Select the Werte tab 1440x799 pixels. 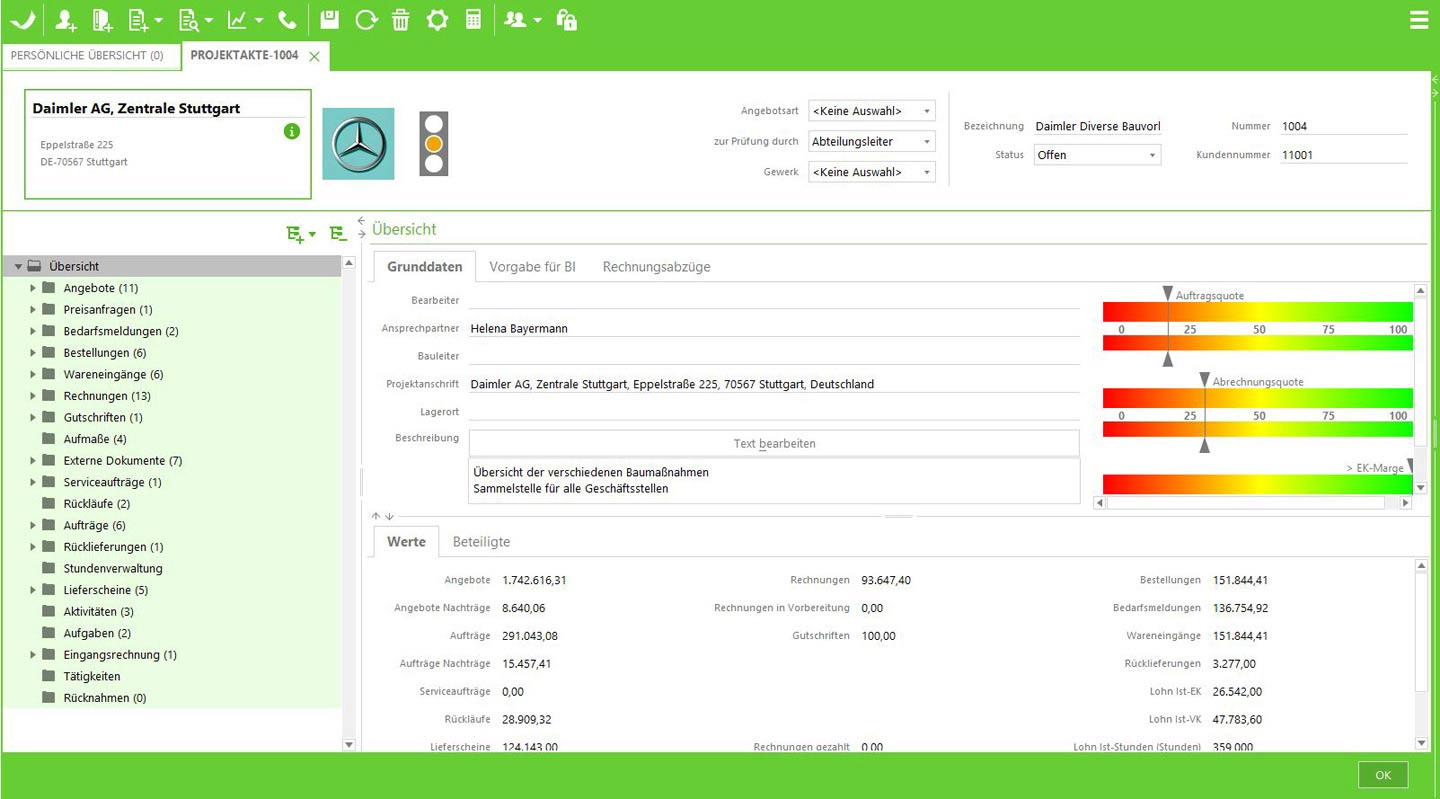pyautogui.click(x=406, y=542)
